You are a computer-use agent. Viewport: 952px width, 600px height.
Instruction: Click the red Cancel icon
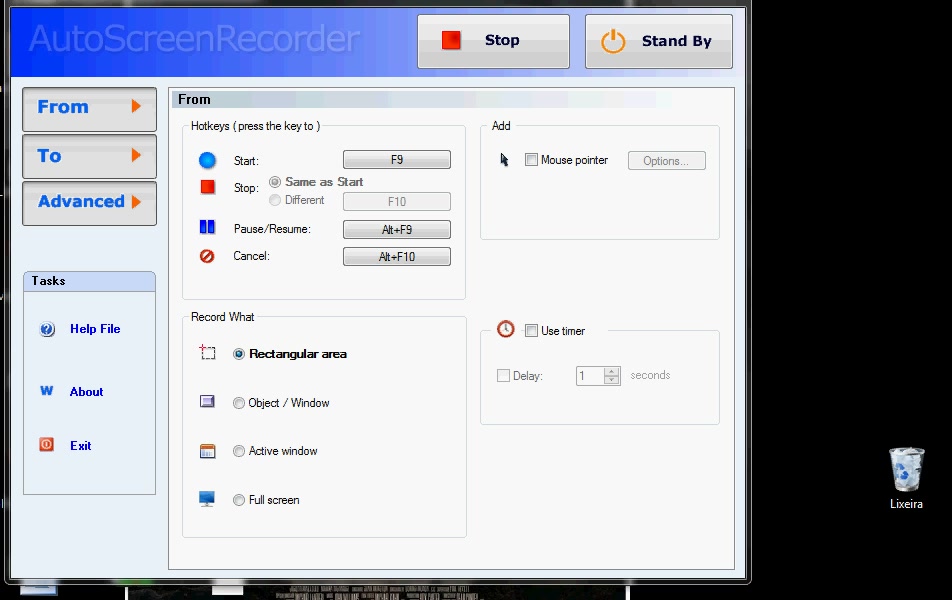pyautogui.click(x=207, y=256)
